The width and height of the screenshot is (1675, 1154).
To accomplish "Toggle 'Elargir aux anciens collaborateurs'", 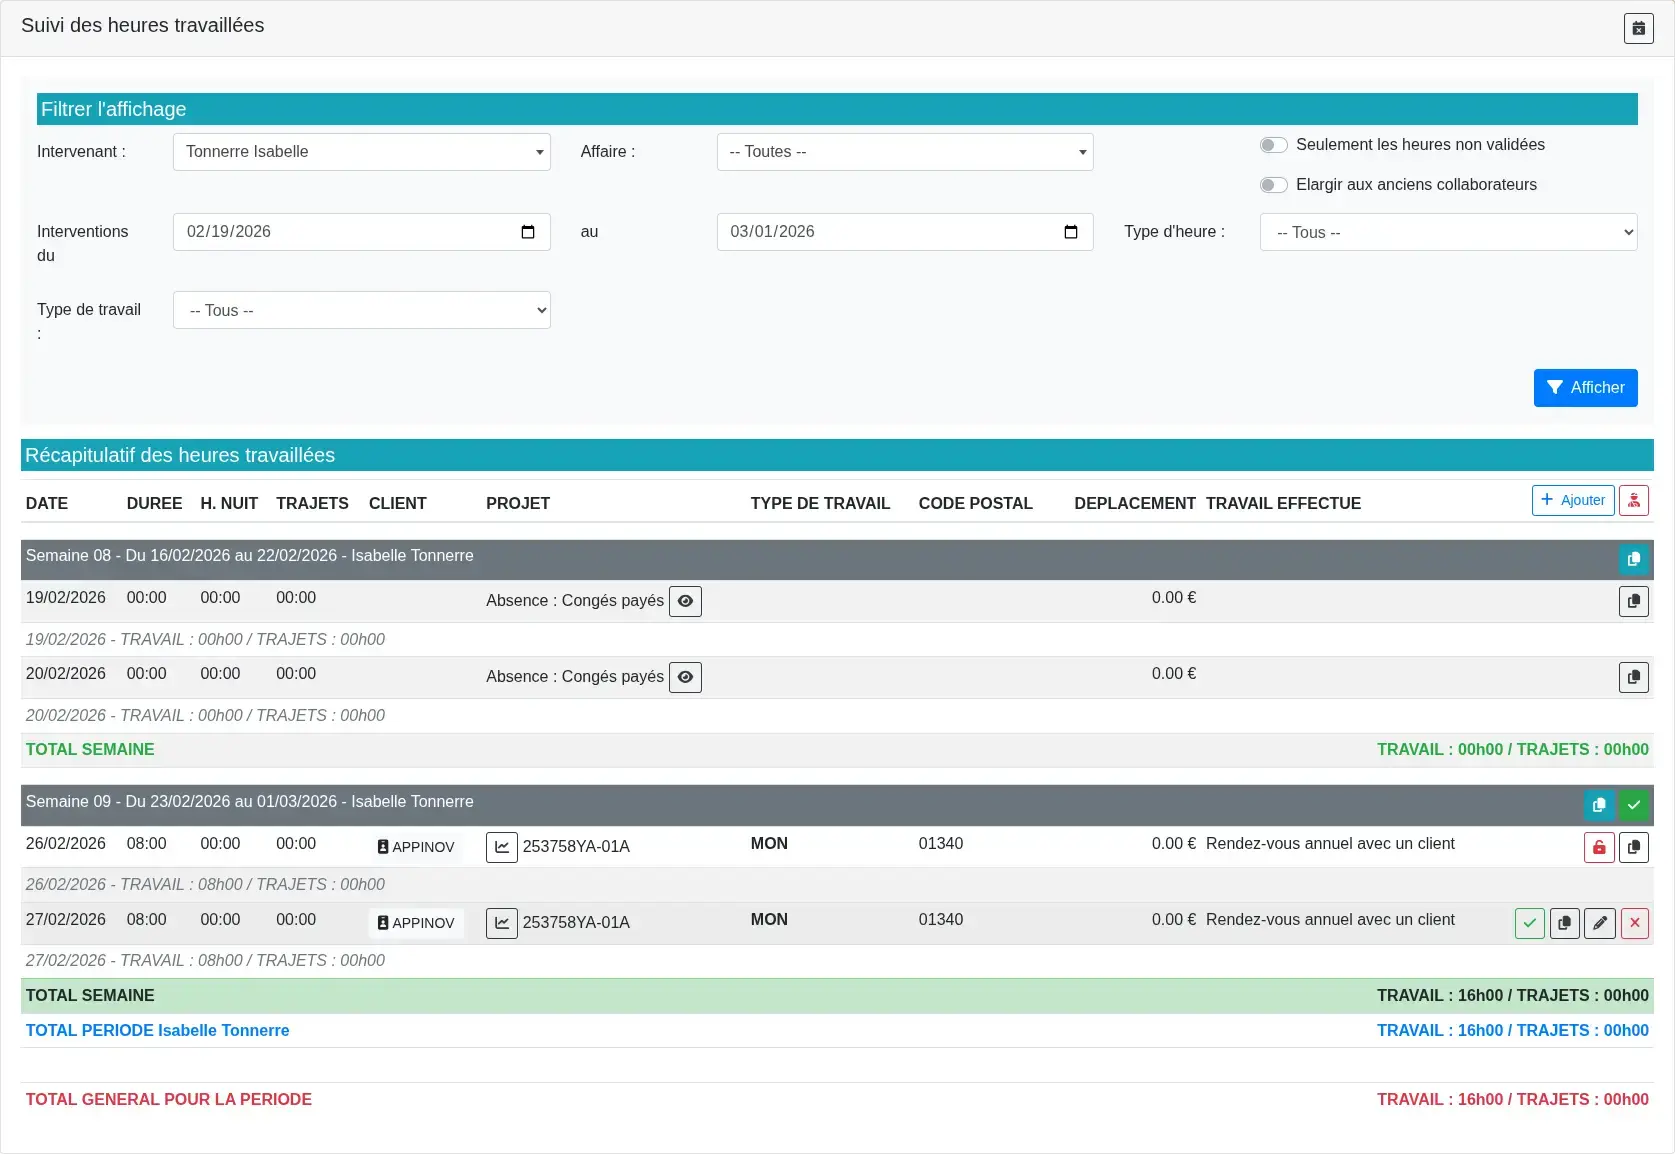I will [1272, 185].
